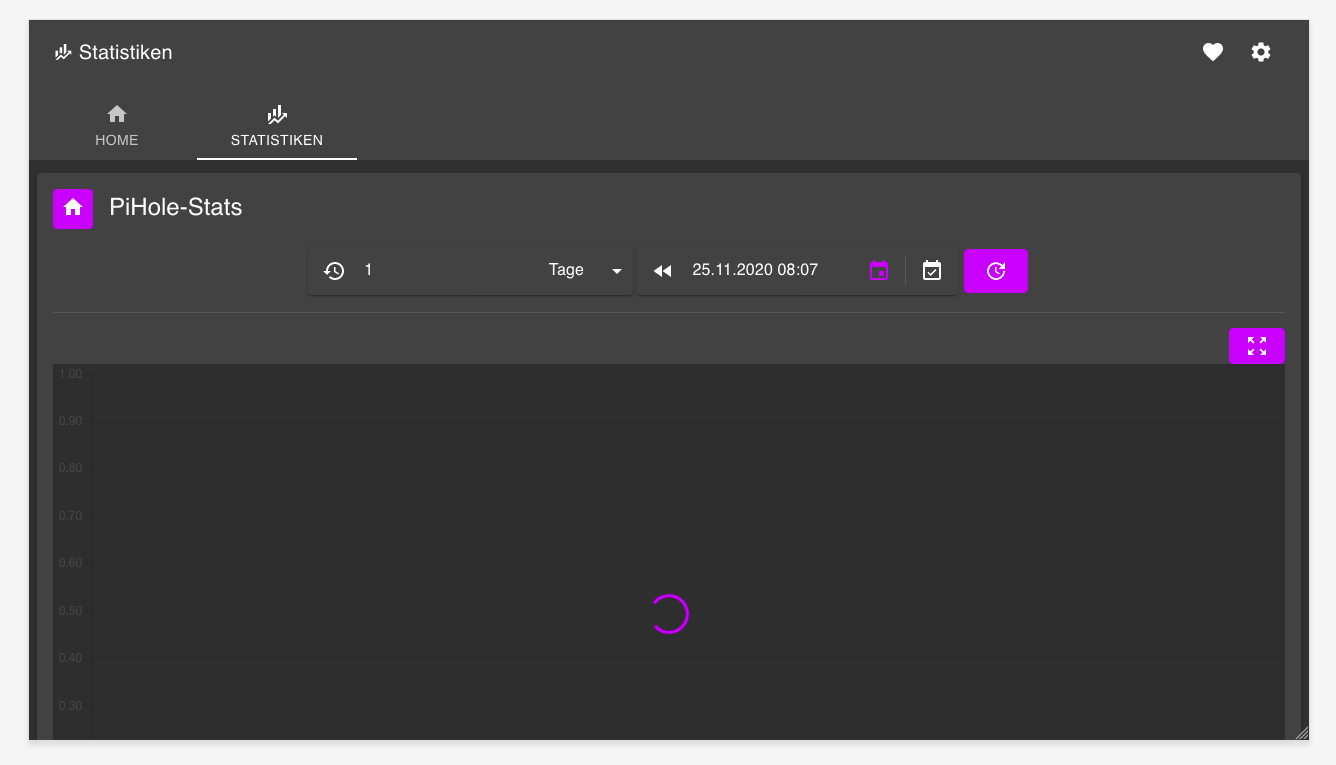Expand chart to fullscreen
Image resolution: width=1336 pixels, height=765 pixels.
1257,346
